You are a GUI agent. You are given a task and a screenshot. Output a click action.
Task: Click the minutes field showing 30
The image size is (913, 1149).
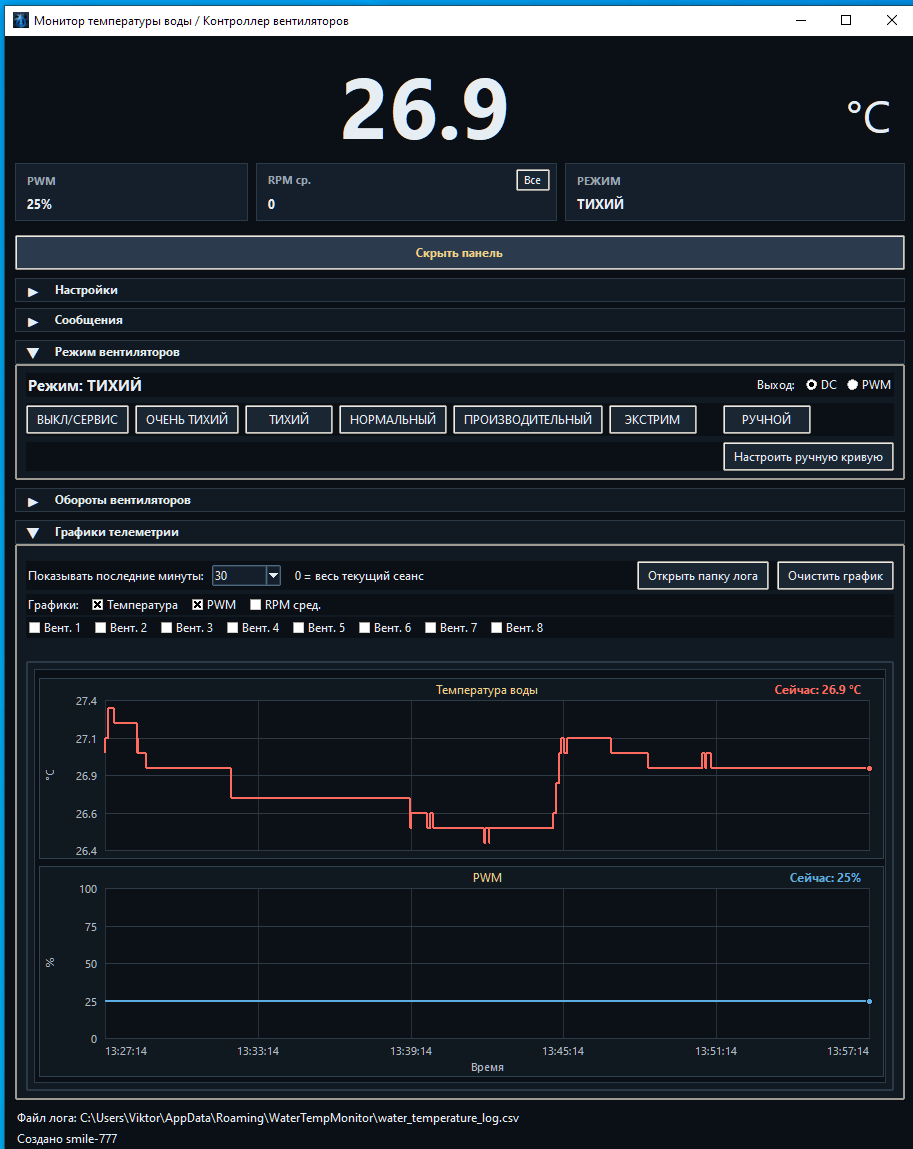(x=239, y=576)
